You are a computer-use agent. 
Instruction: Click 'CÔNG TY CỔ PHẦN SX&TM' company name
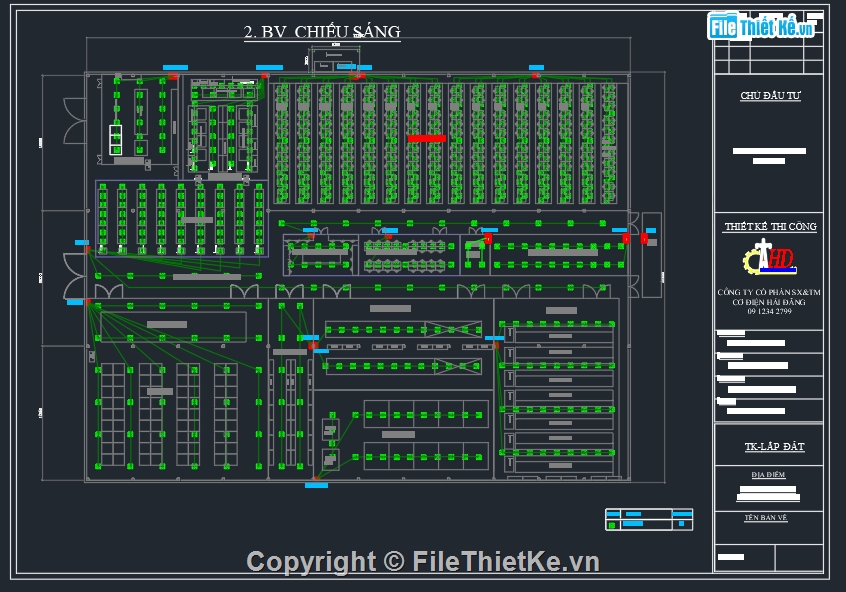pyautogui.click(x=768, y=292)
